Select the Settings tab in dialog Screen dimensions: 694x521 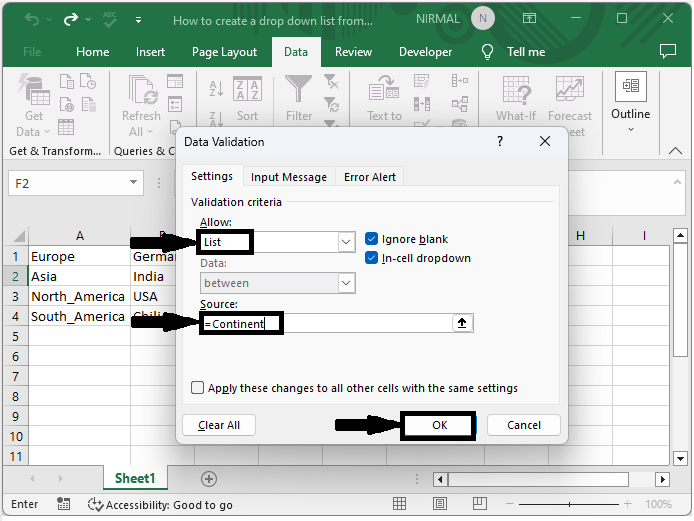point(212,176)
